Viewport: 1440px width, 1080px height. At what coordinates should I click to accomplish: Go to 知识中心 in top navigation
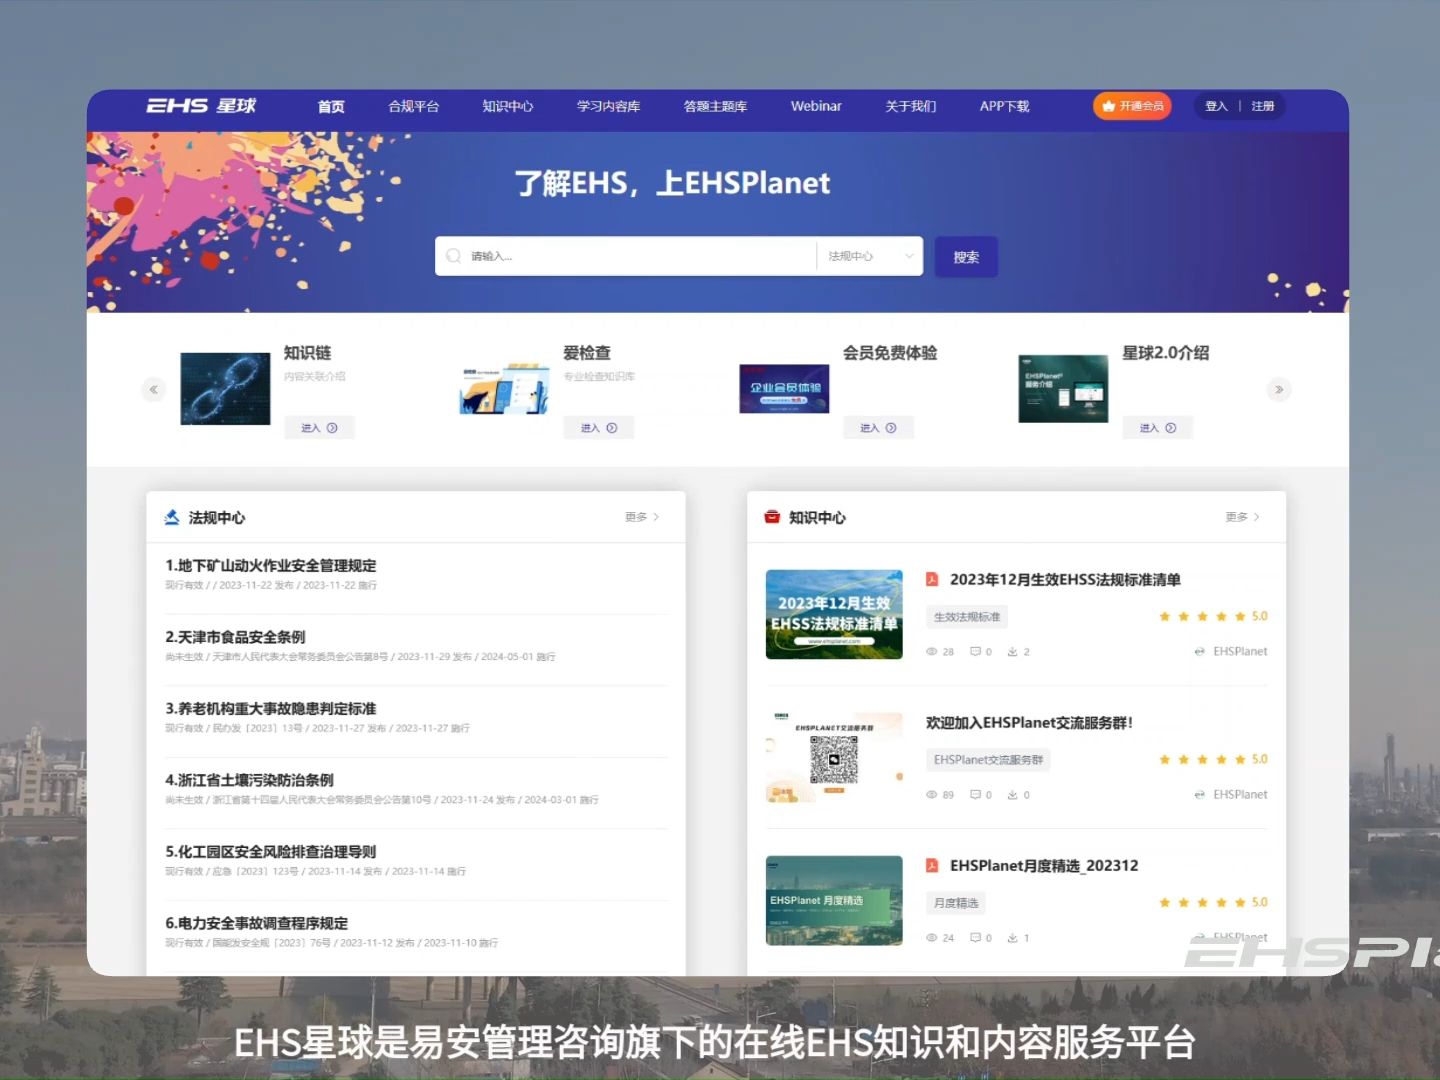[508, 106]
